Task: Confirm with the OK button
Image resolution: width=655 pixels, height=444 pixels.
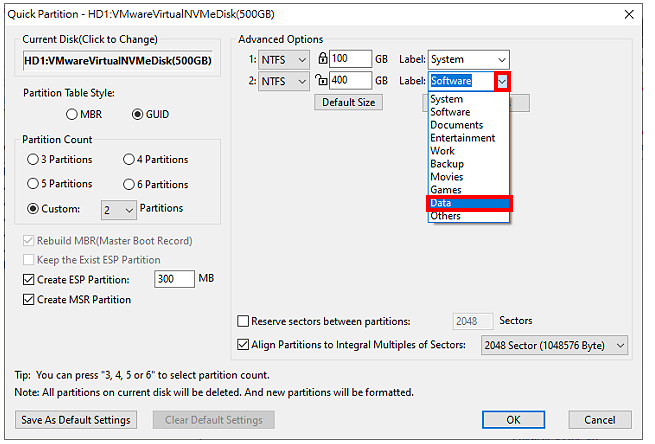Action: [513, 420]
